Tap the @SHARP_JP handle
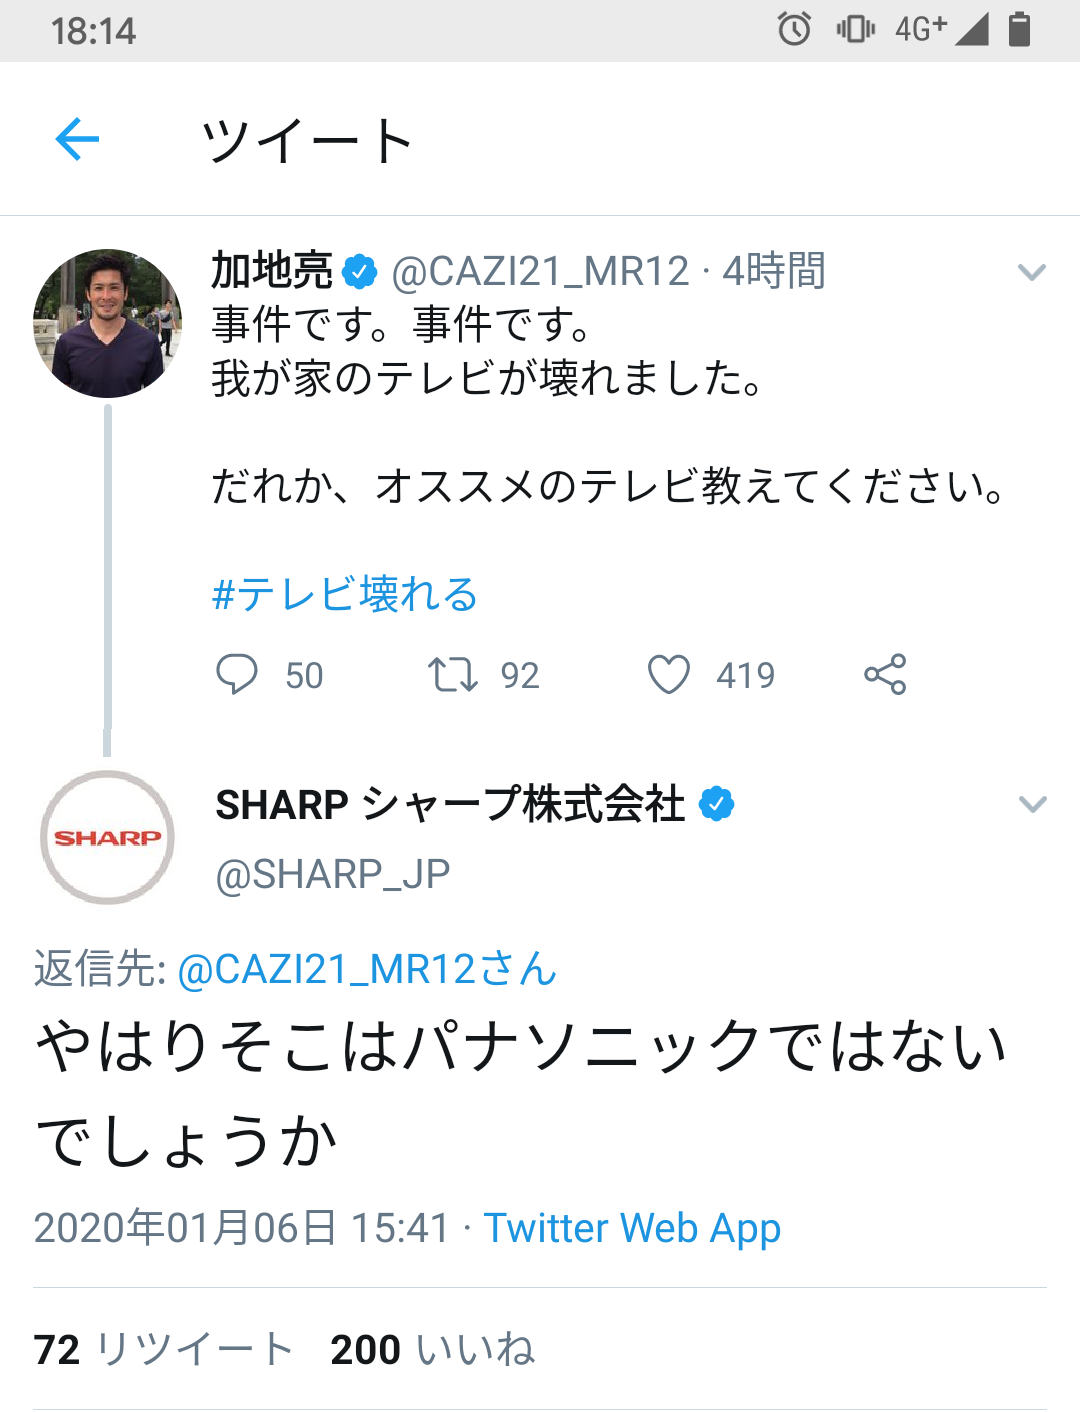Image resolution: width=1080 pixels, height=1412 pixels. [333, 874]
